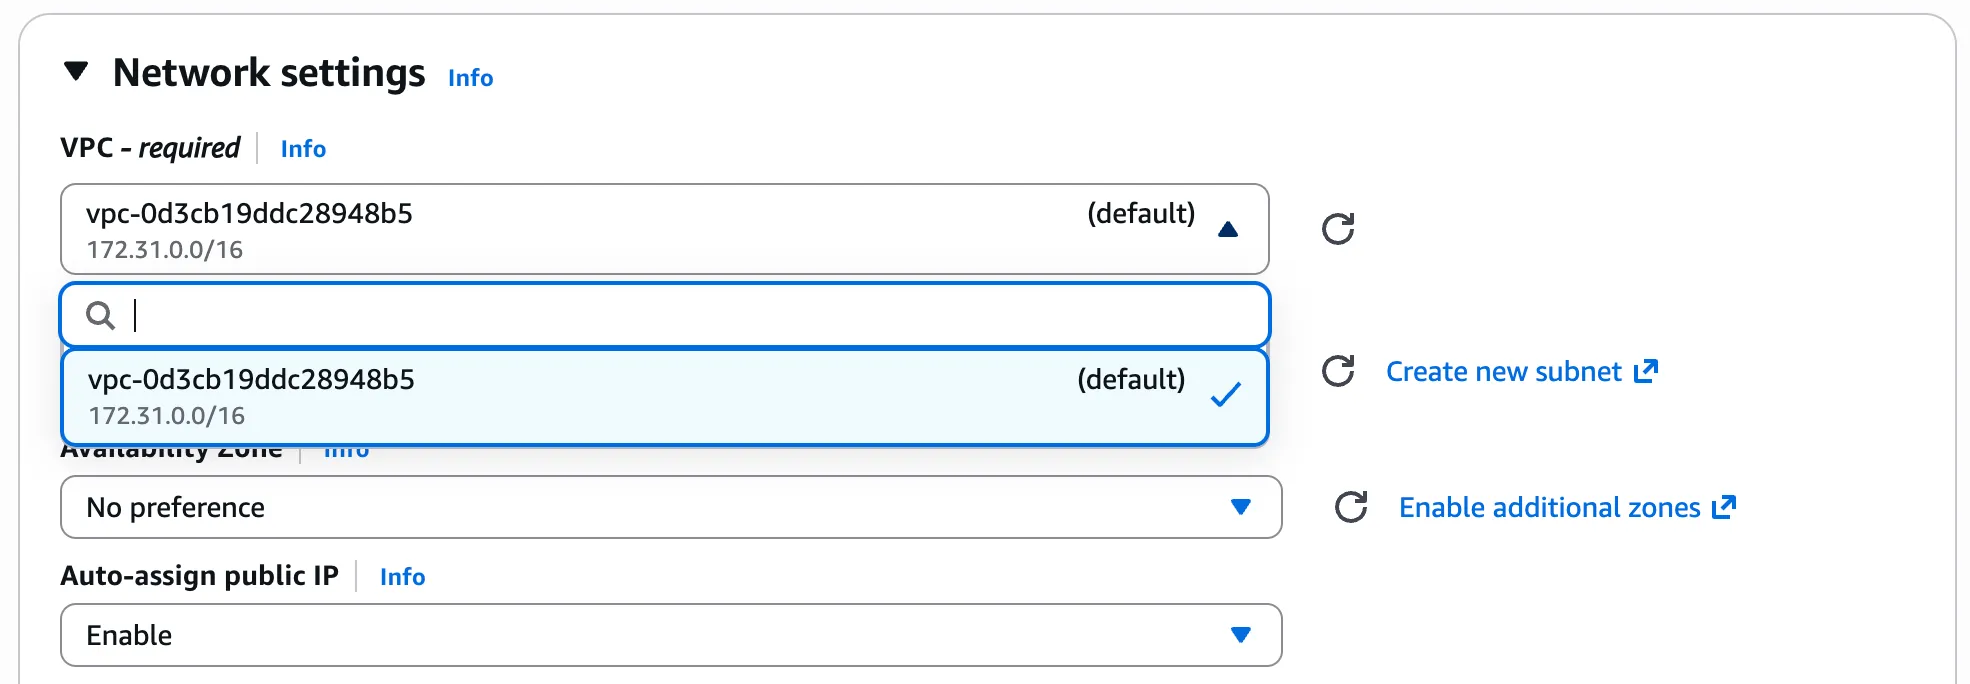The width and height of the screenshot is (1970, 684).
Task: Click the (default) label on the highlighted VPC
Action: [x=1131, y=380]
